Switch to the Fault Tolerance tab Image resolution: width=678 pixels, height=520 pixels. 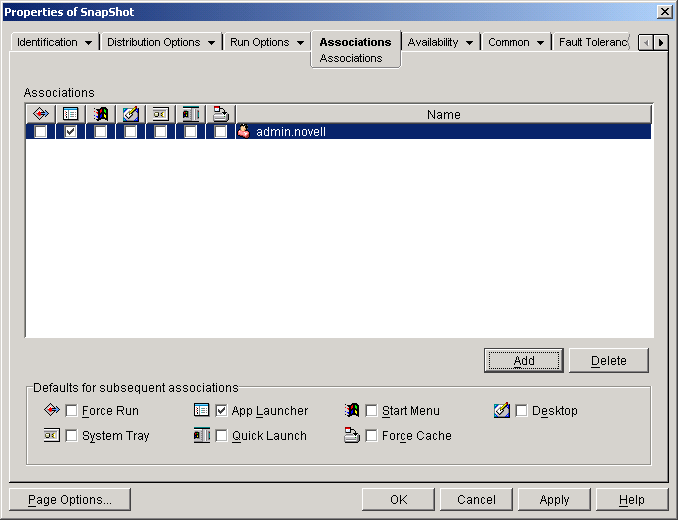593,42
